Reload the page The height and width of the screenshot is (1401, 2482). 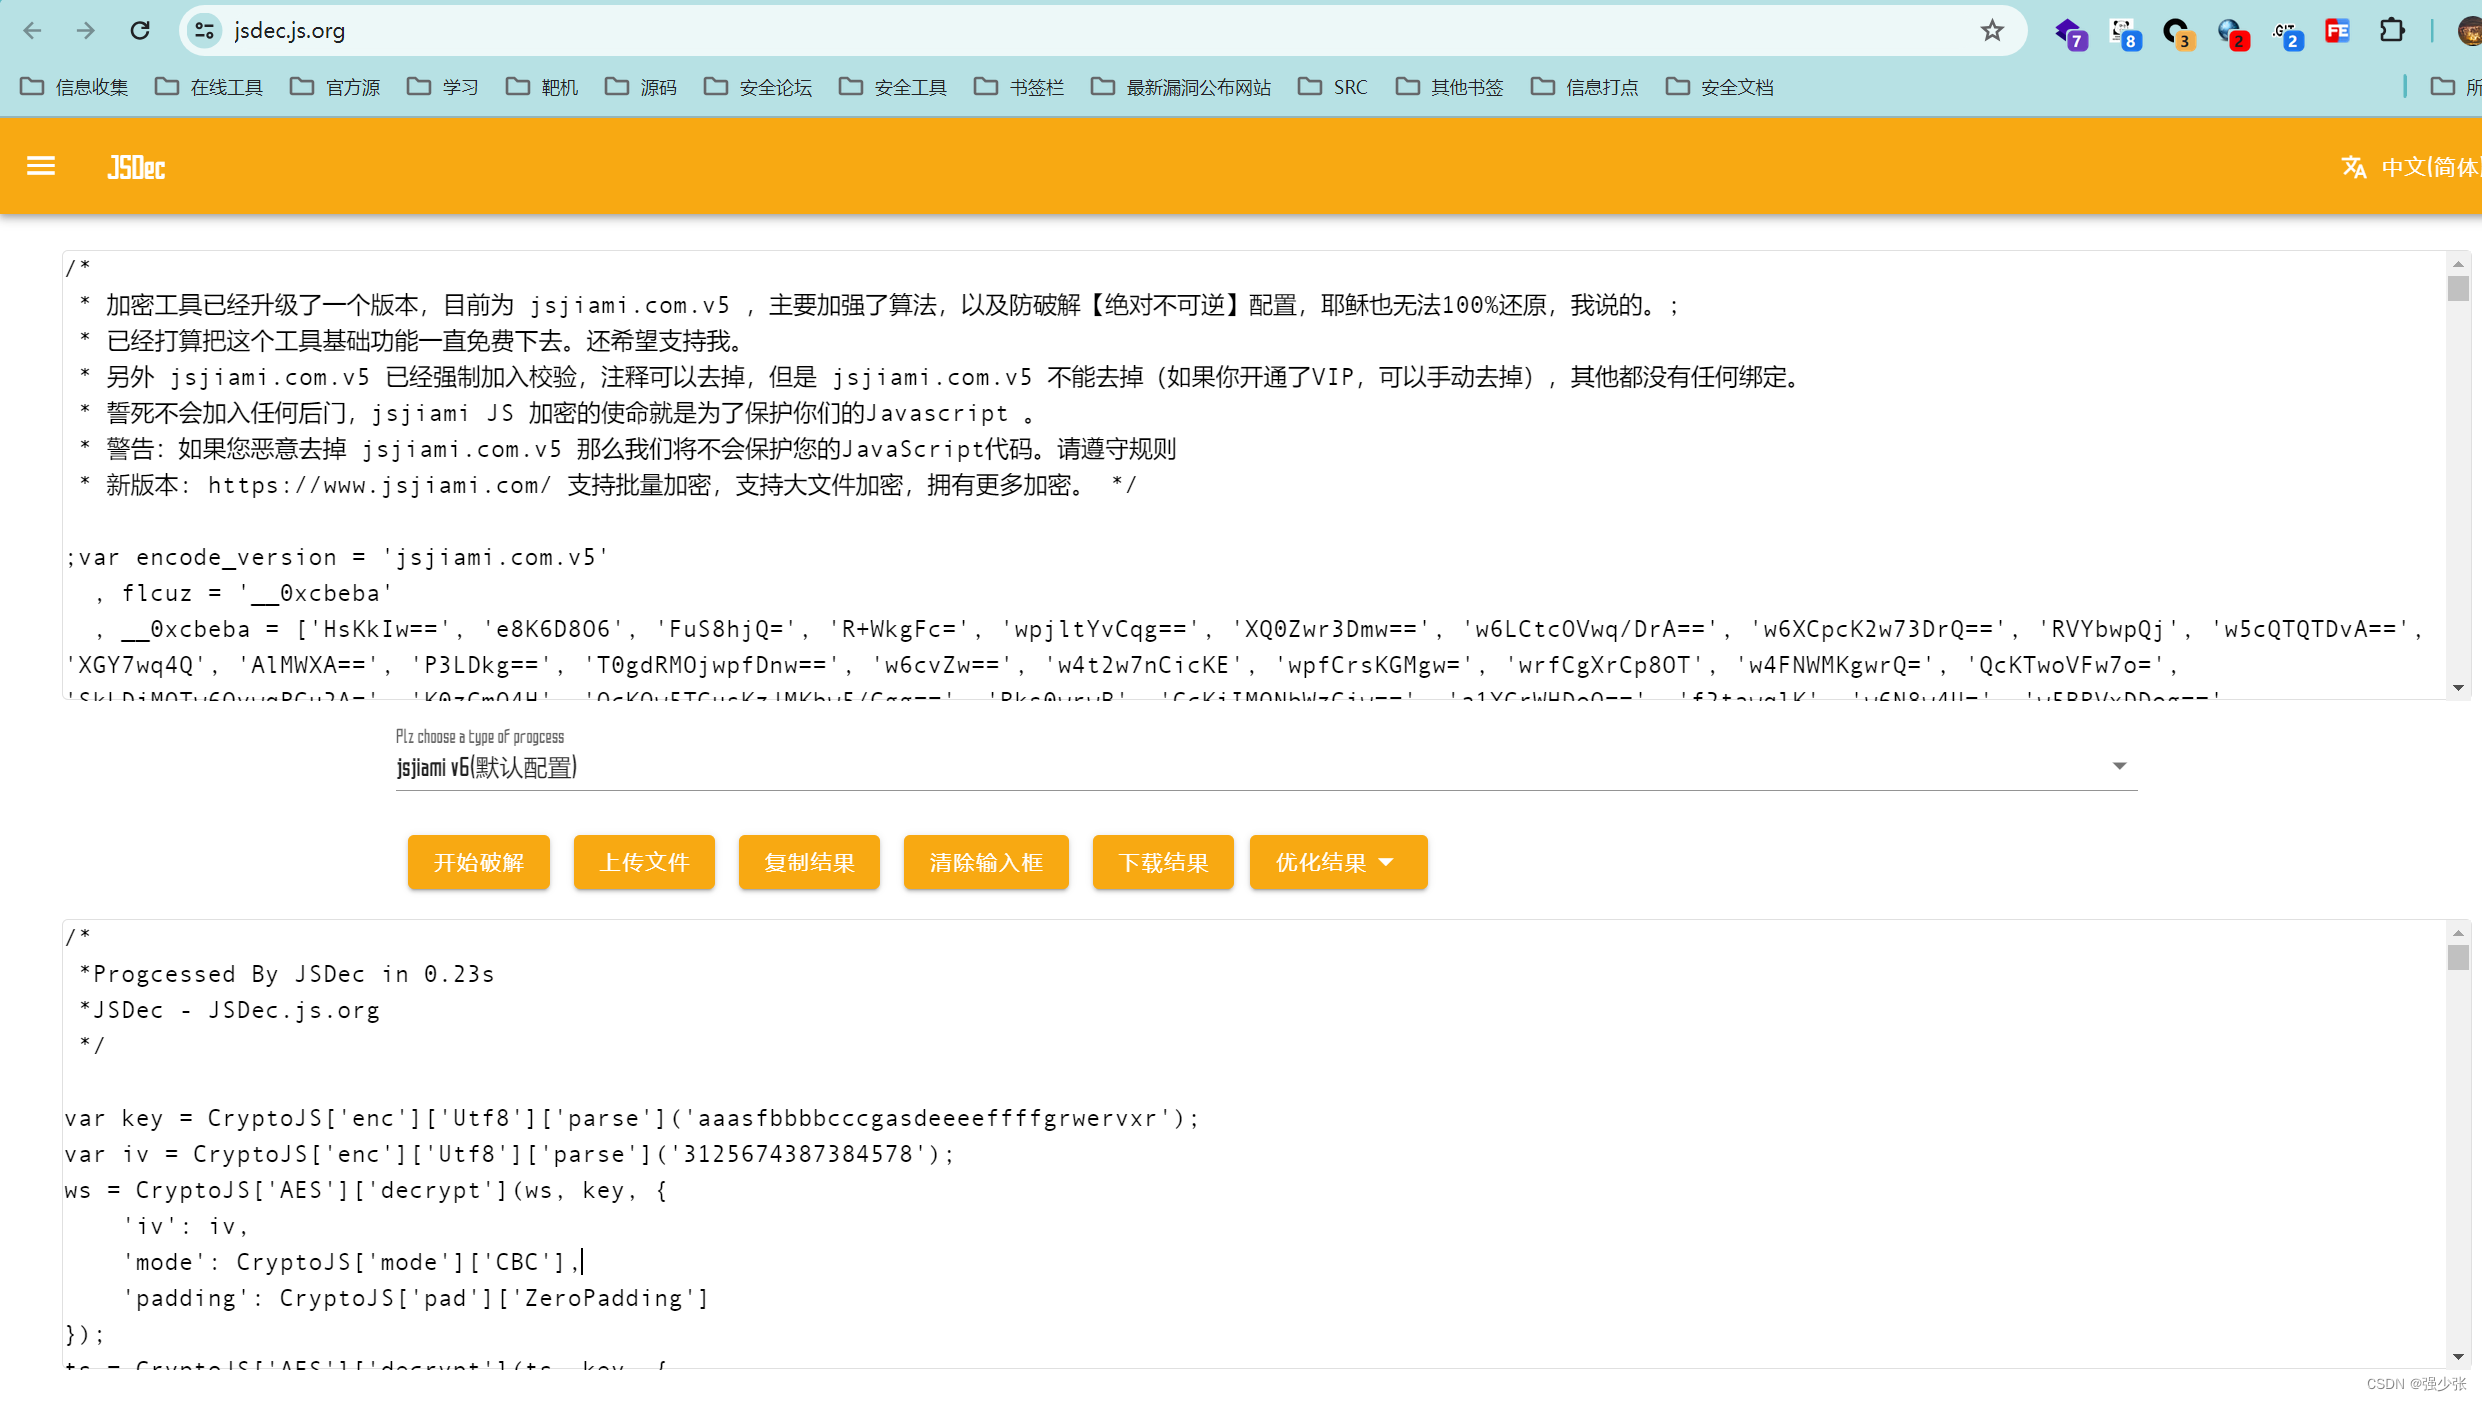tap(140, 31)
